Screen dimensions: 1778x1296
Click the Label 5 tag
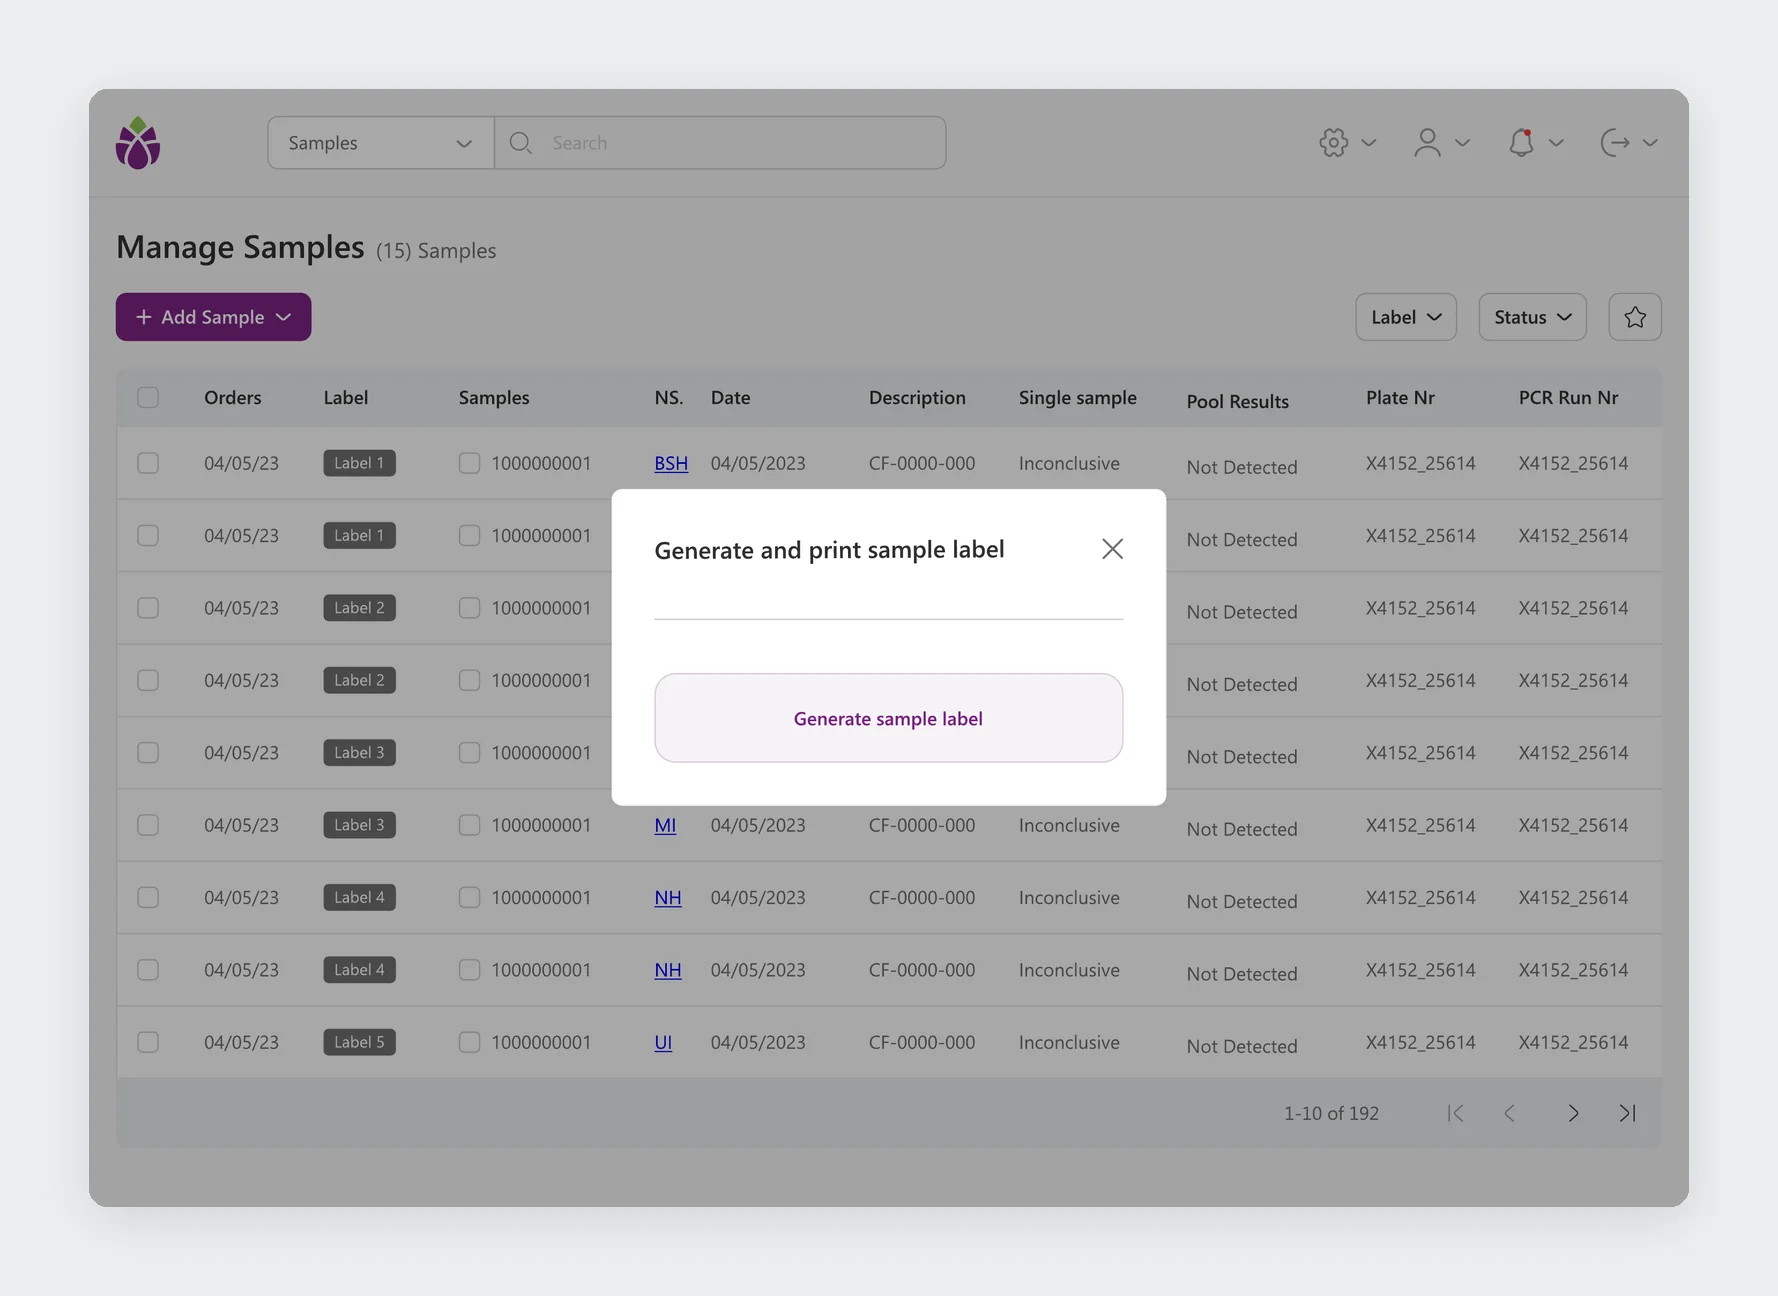click(x=359, y=1042)
